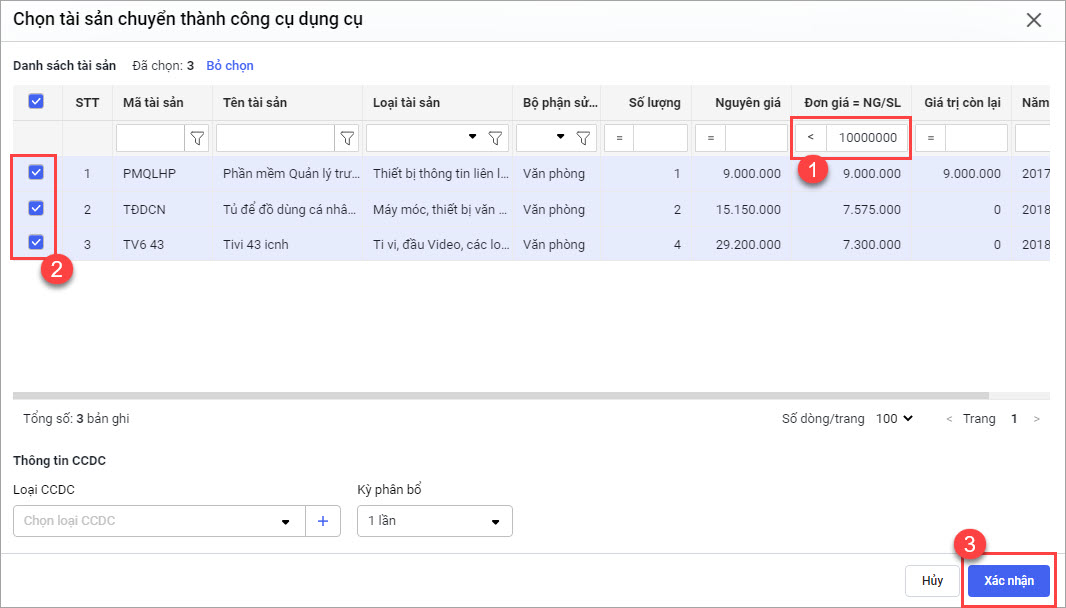Expand the Kỳ phân bổ dropdown
Screen dimensions: 1066x608
tap(434, 521)
